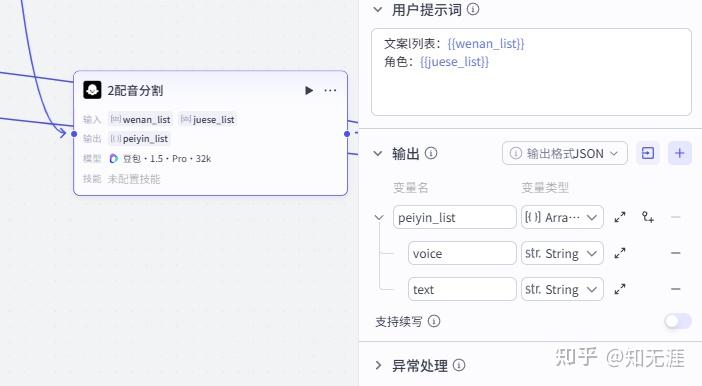Click inside the user prompt text box
Screen dimensions: 702x386
(x=531, y=72)
